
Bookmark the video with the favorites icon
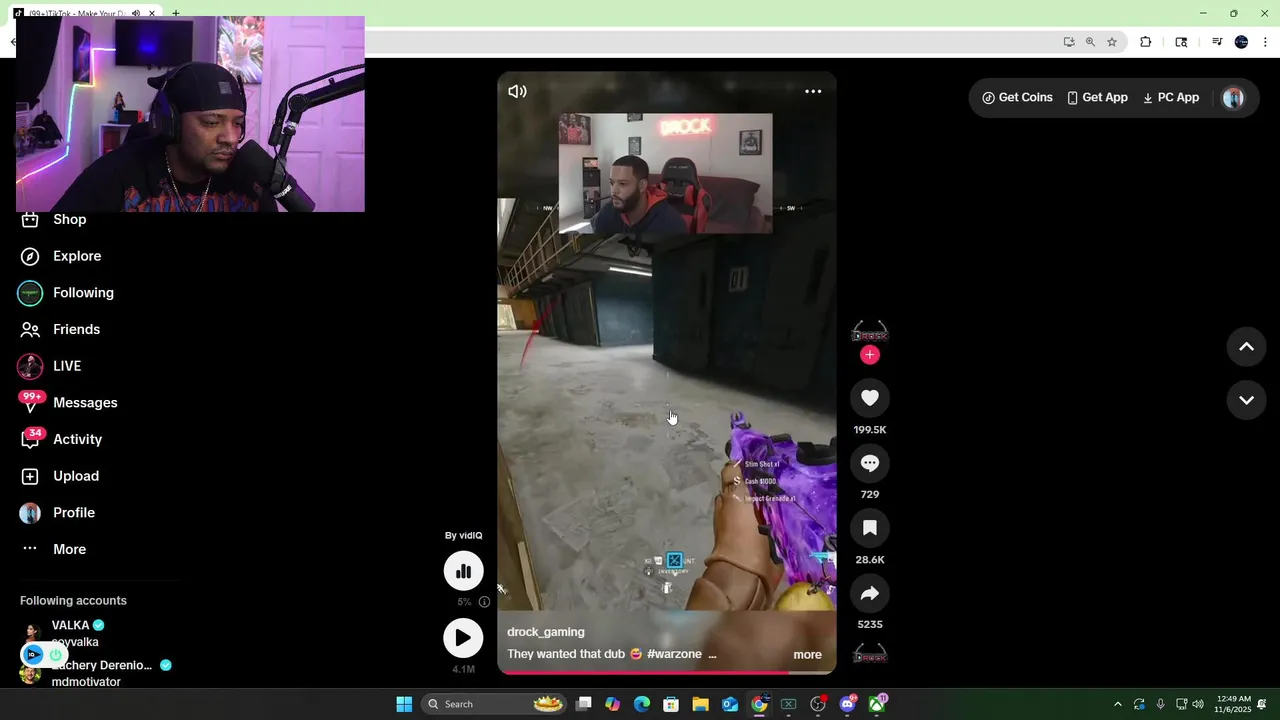pos(870,528)
